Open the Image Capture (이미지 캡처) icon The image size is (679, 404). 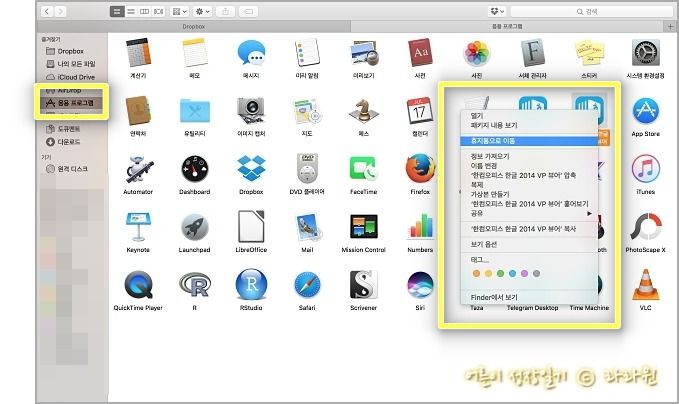251,110
